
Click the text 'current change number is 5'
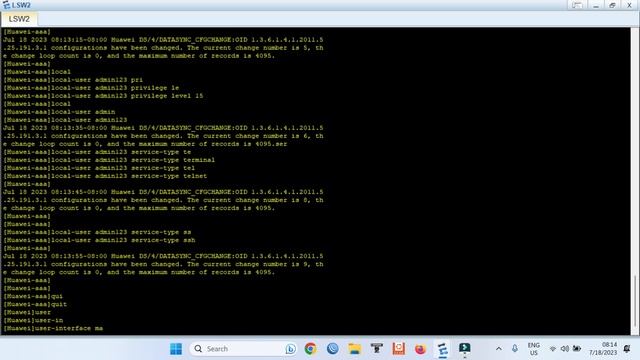256,48
